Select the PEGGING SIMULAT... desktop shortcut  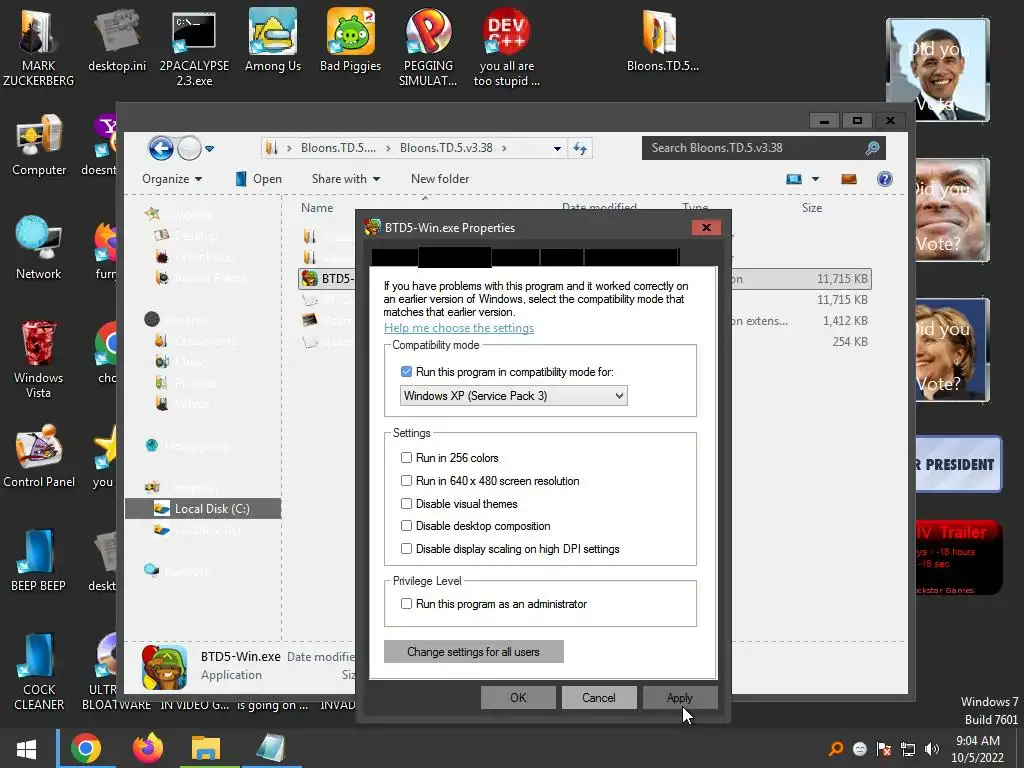click(x=428, y=47)
